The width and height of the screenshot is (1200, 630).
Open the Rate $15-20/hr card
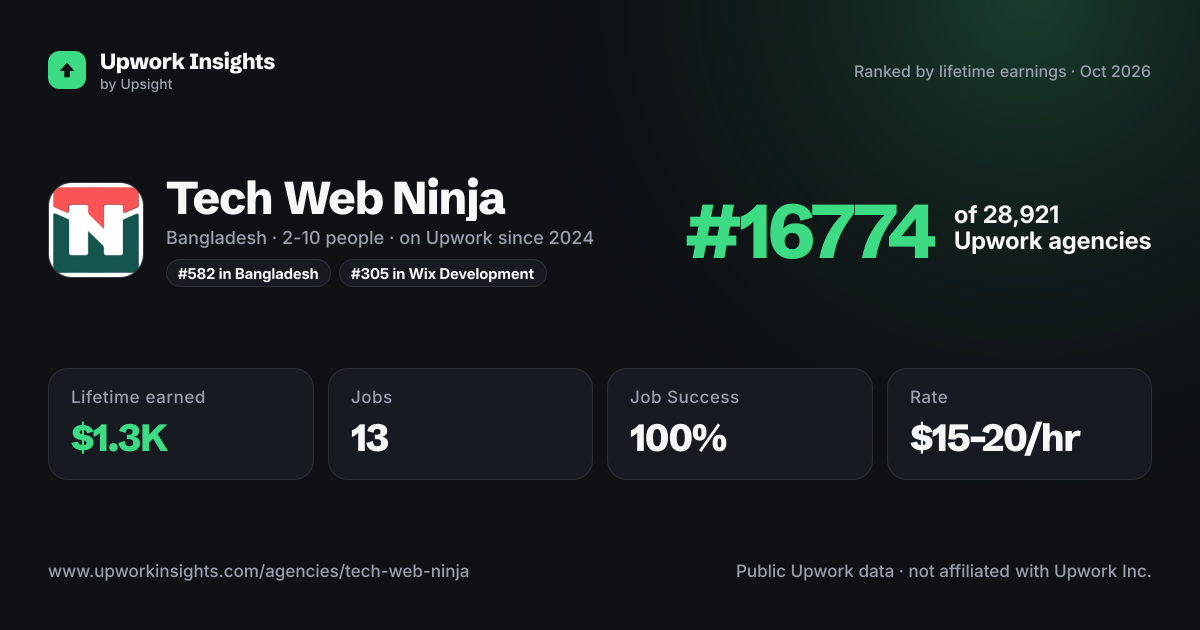pyautogui.click(x=1019, y=424)
